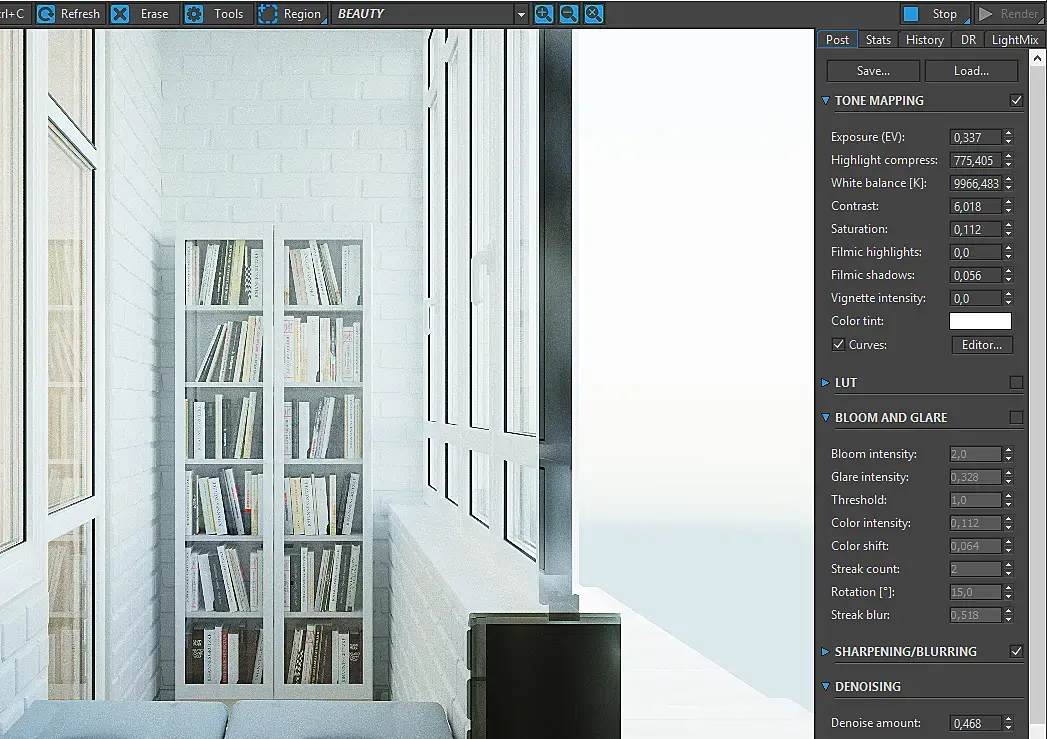Enable the BLOOM AND GLARE checkbox
This screenshot has height=739, width=1047.
point(1016,417)
